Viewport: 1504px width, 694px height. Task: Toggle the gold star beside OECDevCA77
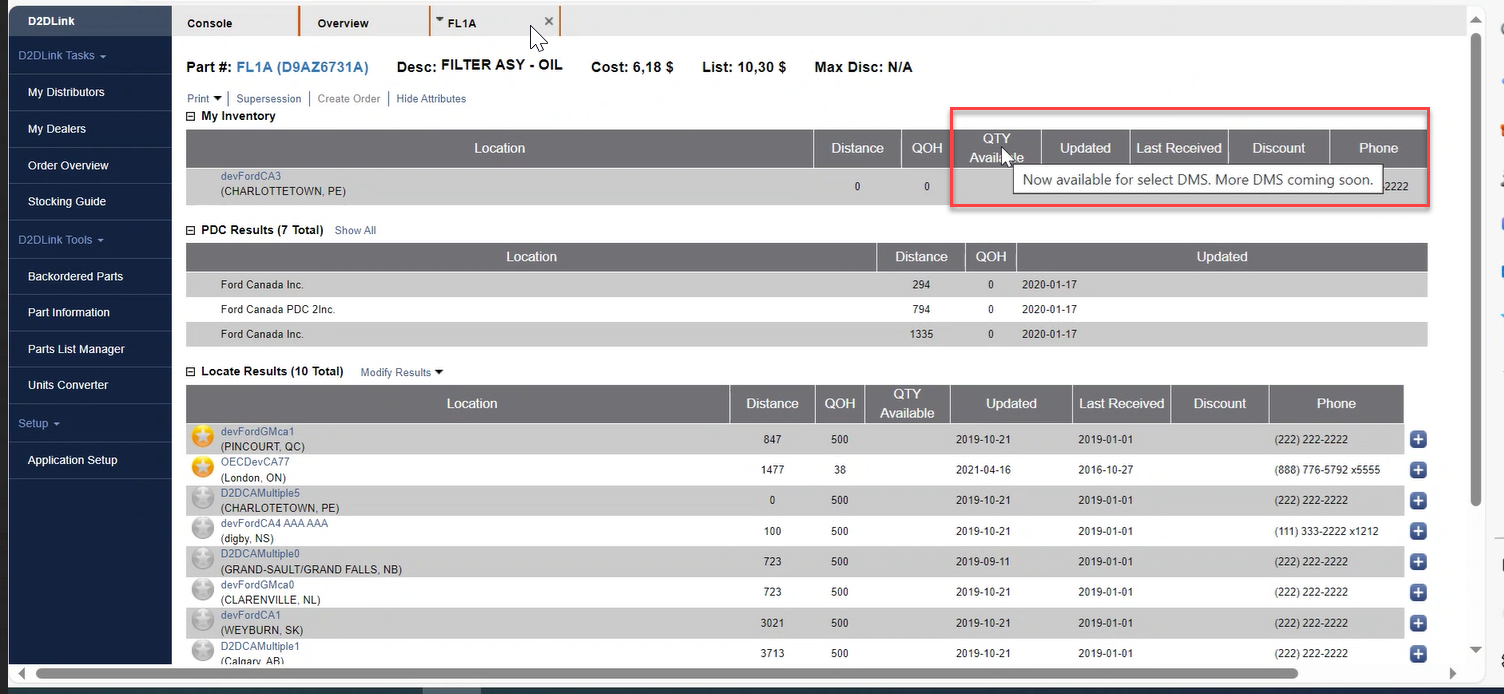[x=203, y=467]
